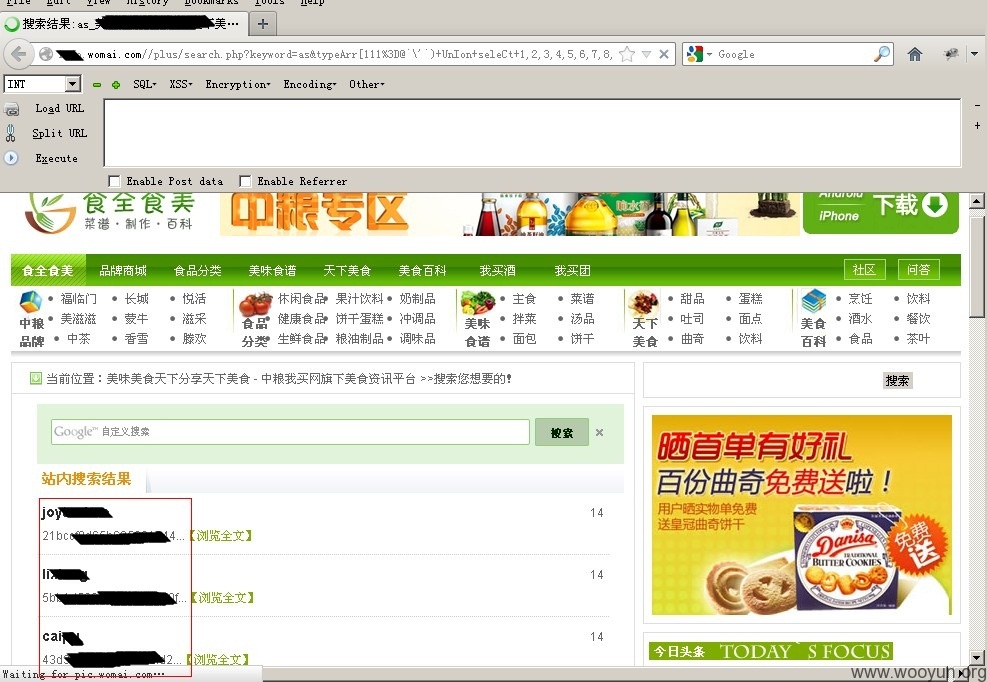Click the Load URL icon

coord(11,109)
